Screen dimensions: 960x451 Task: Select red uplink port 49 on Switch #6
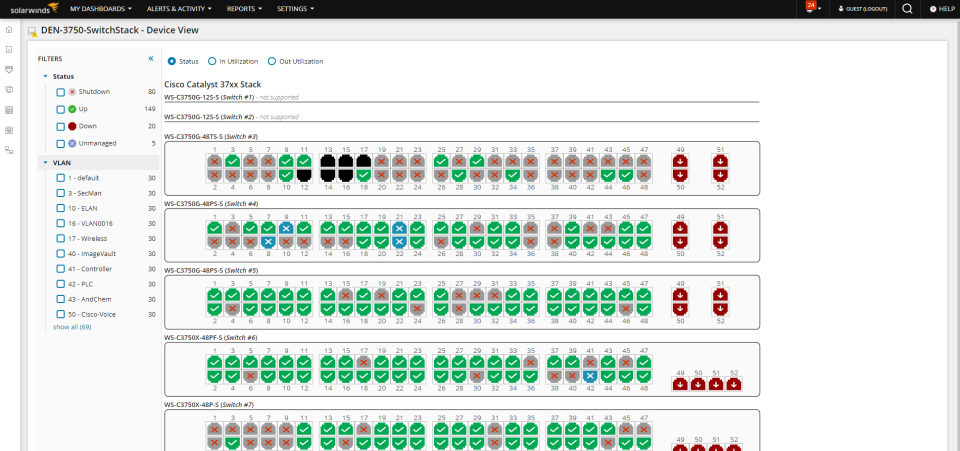680,384
